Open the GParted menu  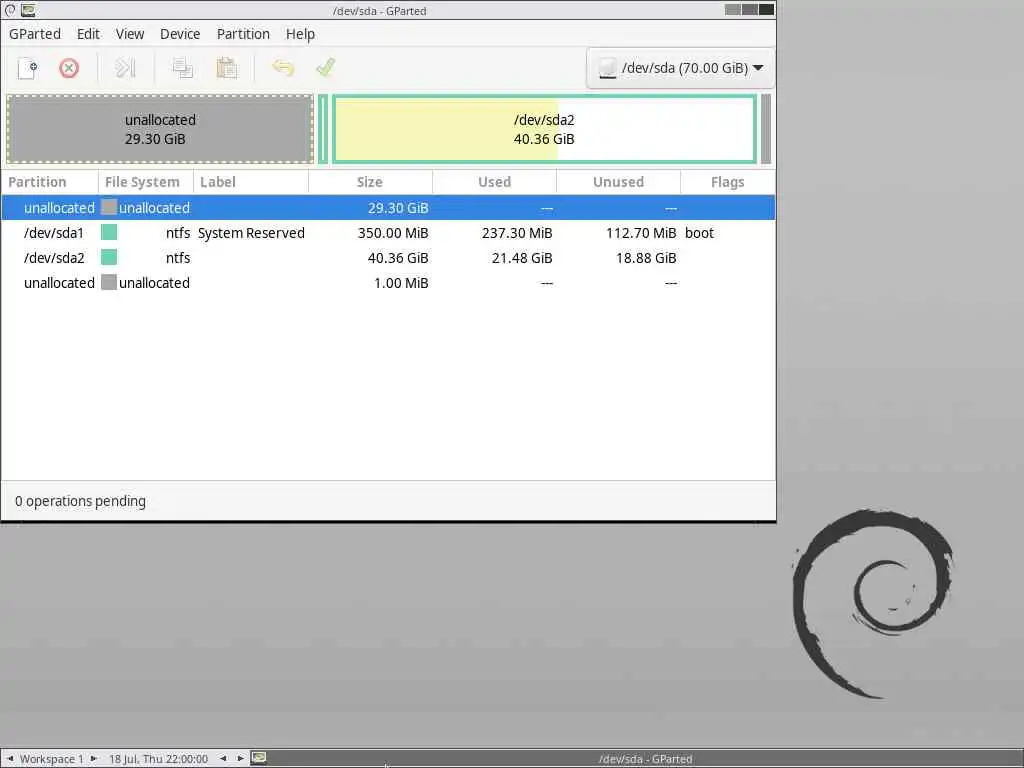pos(35,34)
